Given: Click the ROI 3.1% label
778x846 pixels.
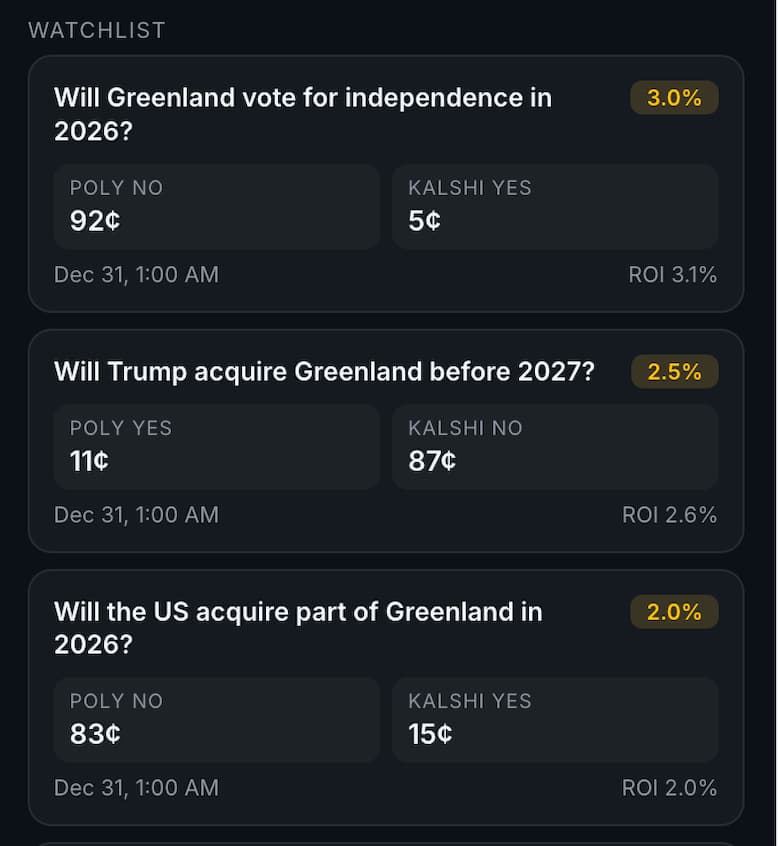Looking at the screenshot, I should (672, 275).
